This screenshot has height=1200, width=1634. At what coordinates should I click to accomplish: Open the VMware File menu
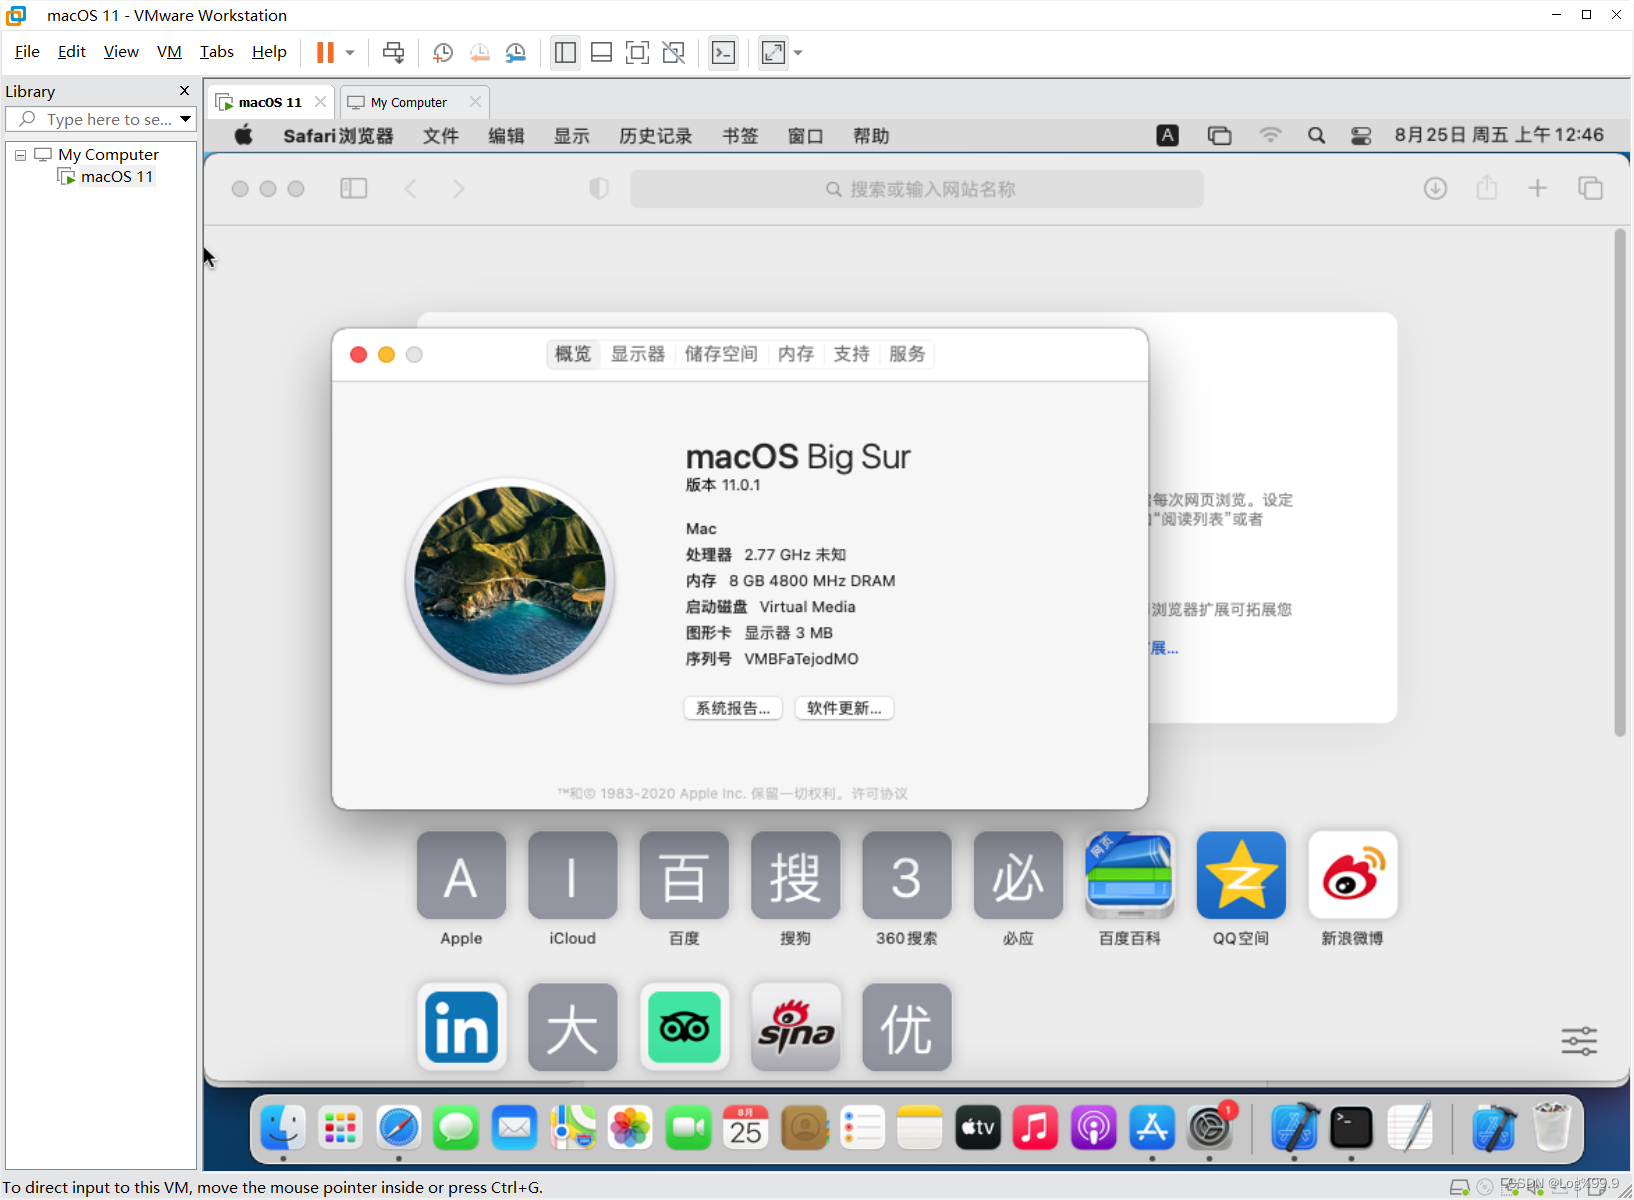pos(27,52)
